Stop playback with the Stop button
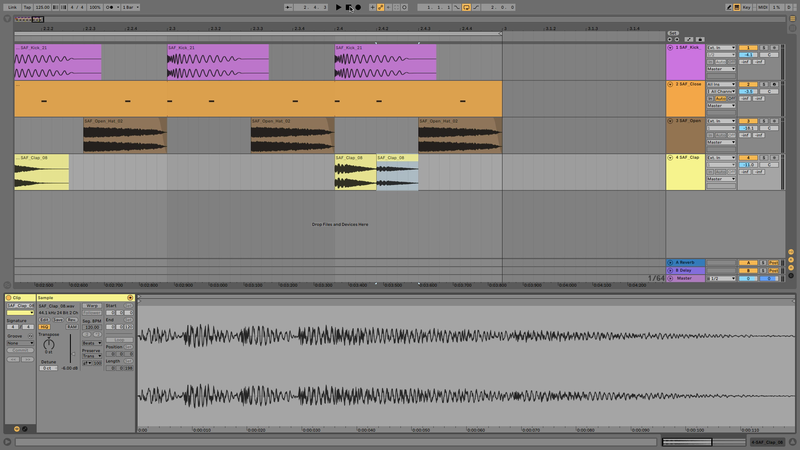800x450 pixels. tap(349, 7)
